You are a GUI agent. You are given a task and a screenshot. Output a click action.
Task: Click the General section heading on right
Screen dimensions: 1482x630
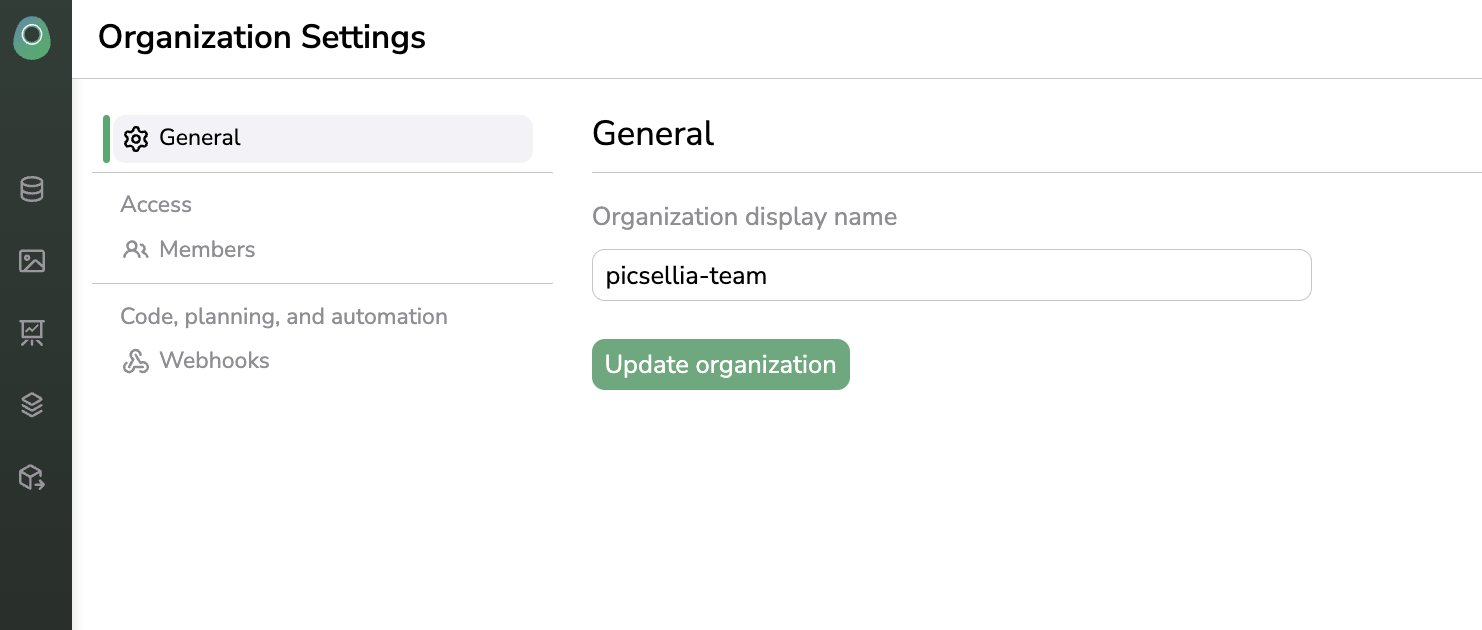(x=653, y=133)
